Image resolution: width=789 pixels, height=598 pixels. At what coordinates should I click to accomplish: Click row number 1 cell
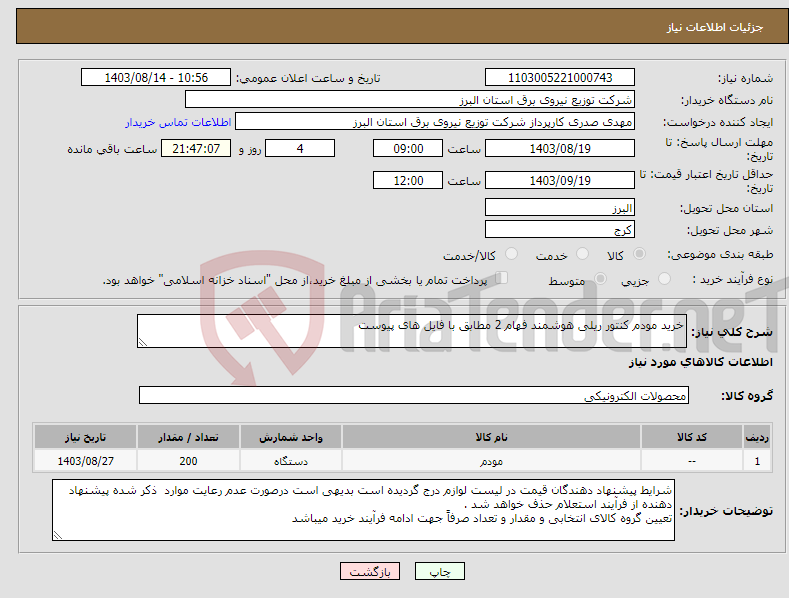click(x=757, y=461)
